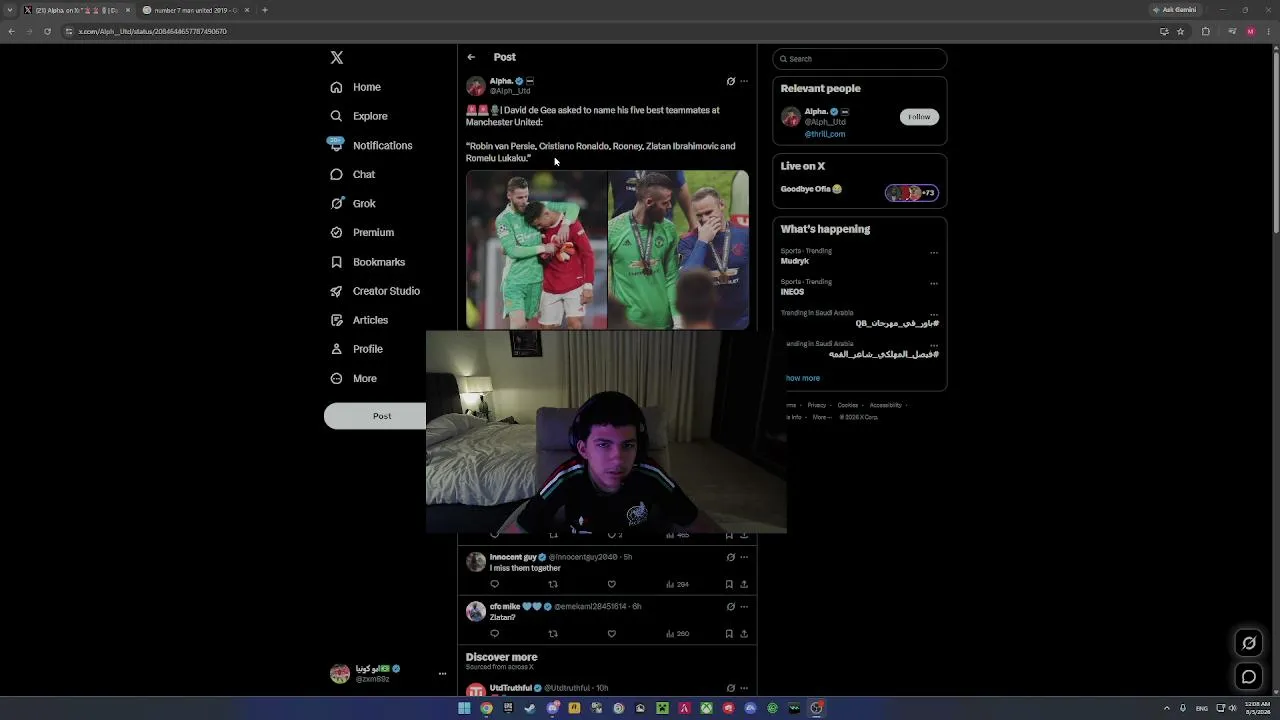Bookmark innocent guy's comment
The width and height of the screenshot is (1280, 720).
(729, 584)
